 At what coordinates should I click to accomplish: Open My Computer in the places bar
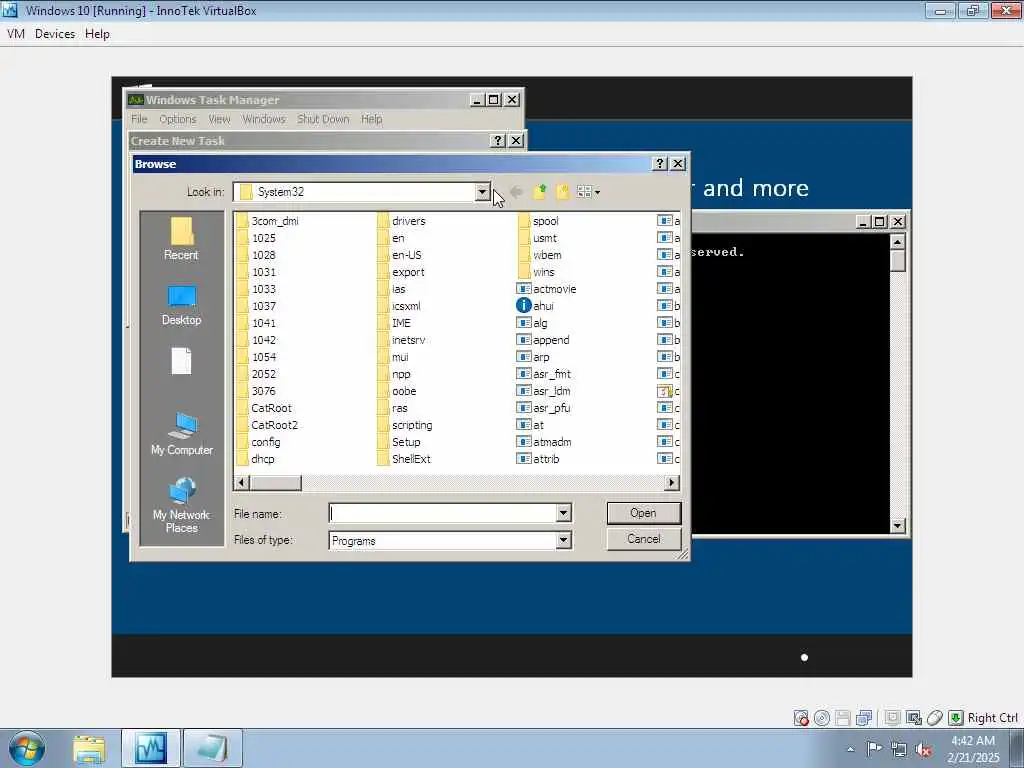coord(182,434)
